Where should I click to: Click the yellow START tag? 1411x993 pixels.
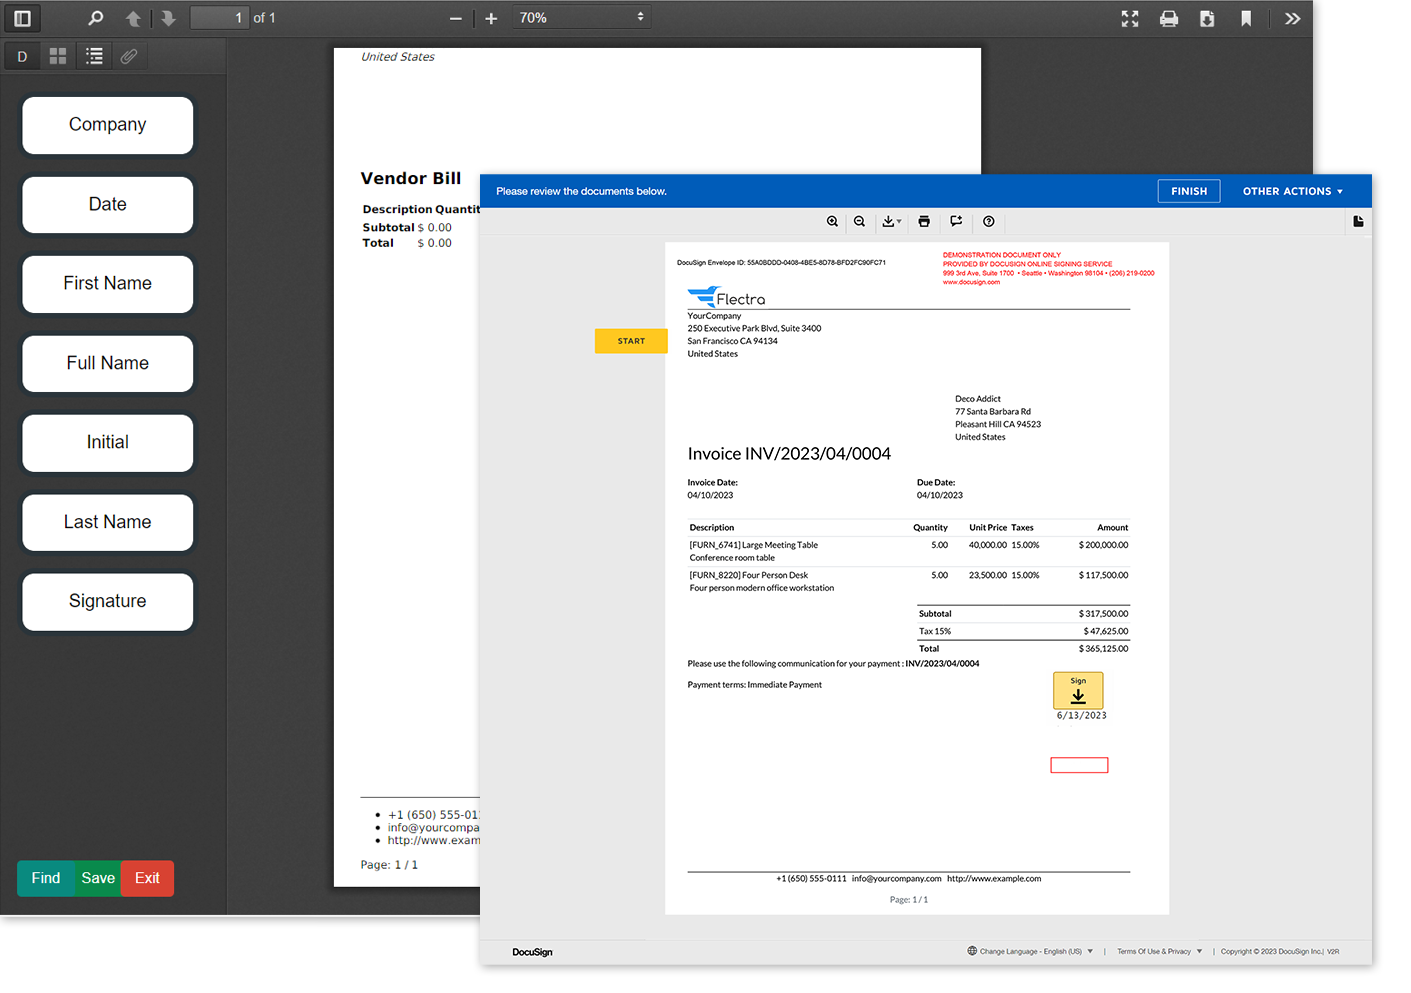(x=631, y=341)
